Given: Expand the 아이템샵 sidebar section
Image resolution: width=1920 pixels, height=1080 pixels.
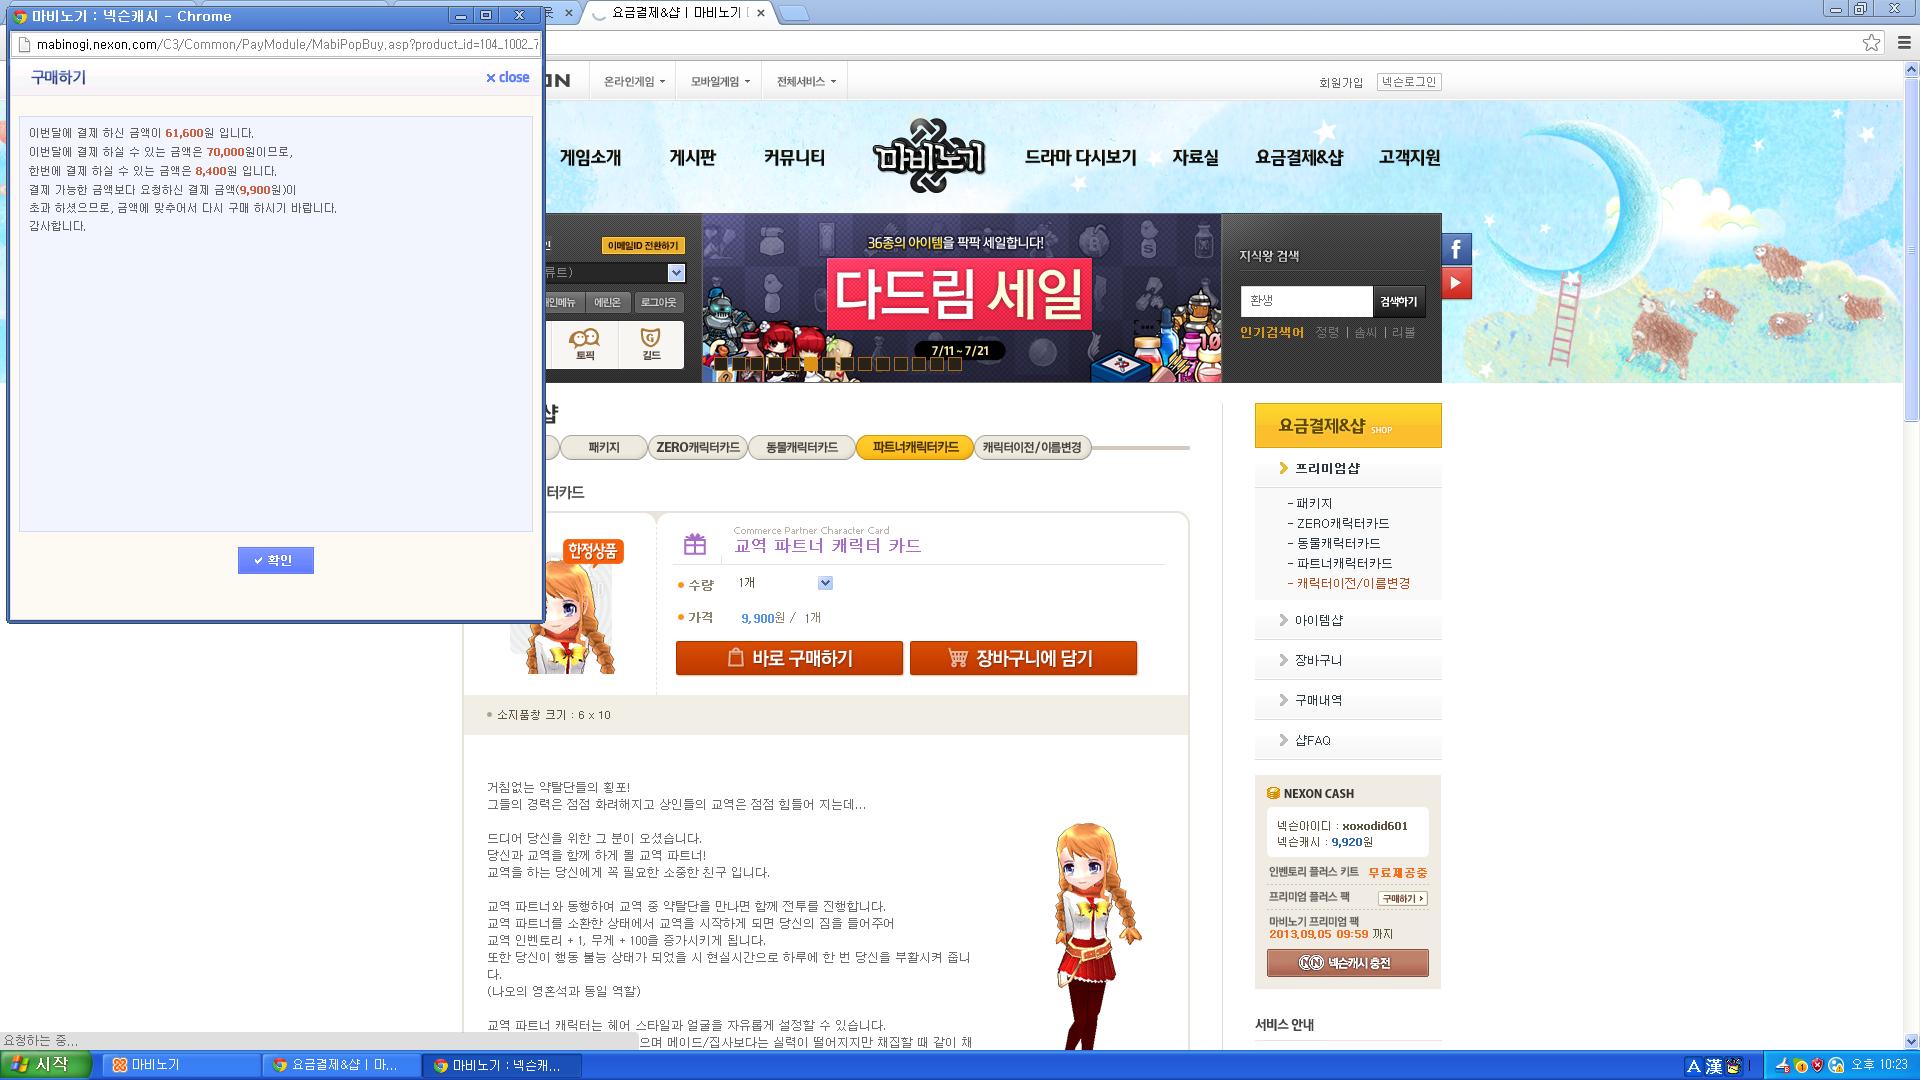Looking at the screenshot, I should (x=1348, y=620).
